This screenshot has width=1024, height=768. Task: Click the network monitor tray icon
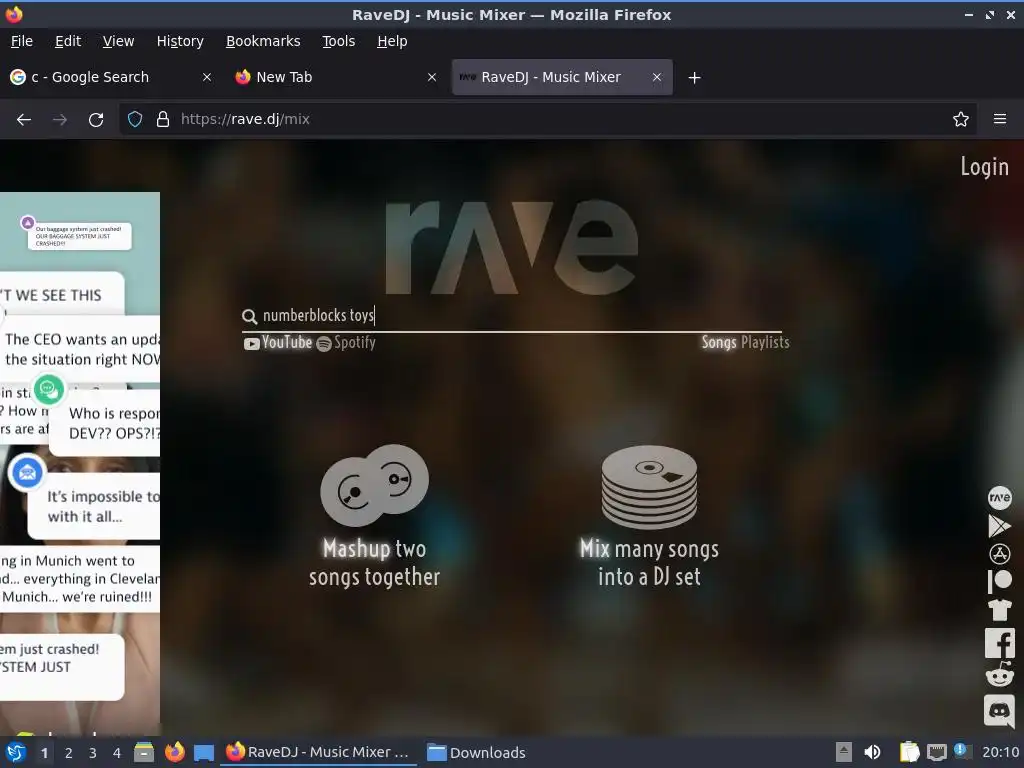936,752
